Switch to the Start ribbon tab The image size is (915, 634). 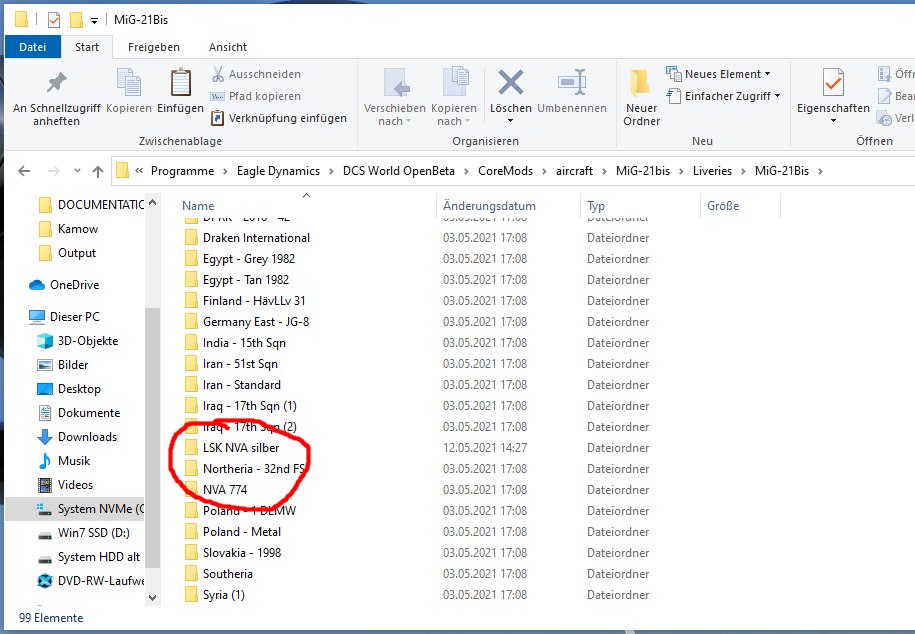pos(86,47)
